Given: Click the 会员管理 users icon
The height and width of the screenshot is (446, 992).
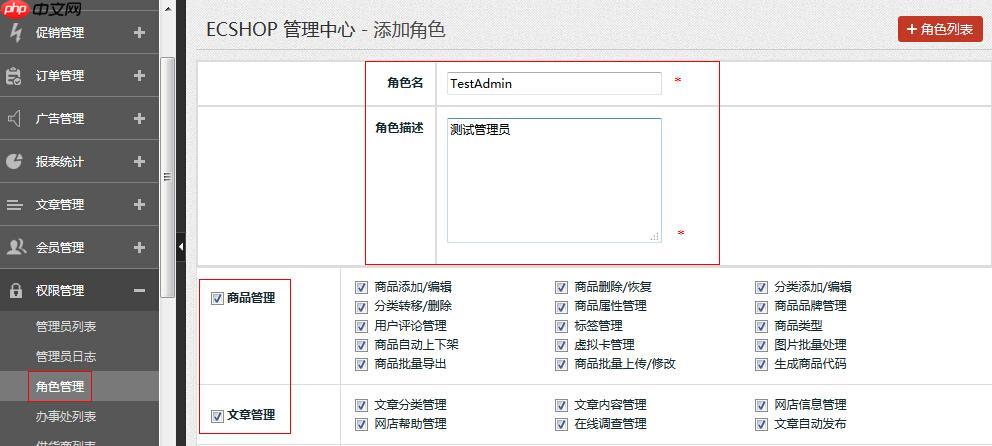Looking at the screenshot, I should pos(15,247).
